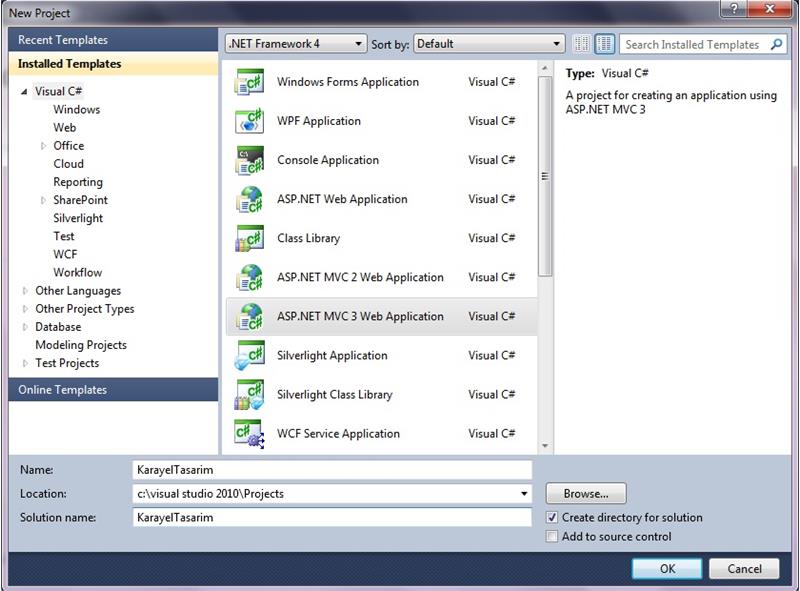Image resolution: width=800 pixels, height=591 pixels.
Task: Click the Cancel button
Action: coord(744,569)
